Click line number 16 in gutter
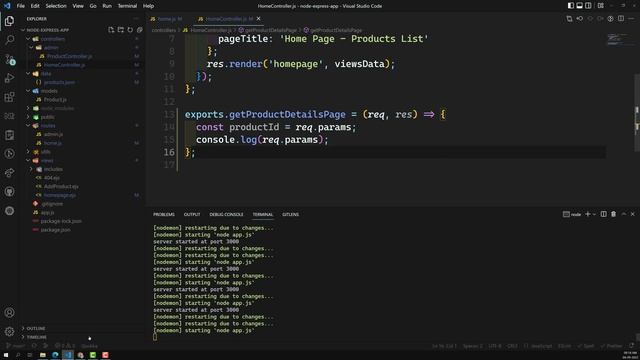Image resolution: width=640 pixels, height=360 pixels. pos(169,152)
